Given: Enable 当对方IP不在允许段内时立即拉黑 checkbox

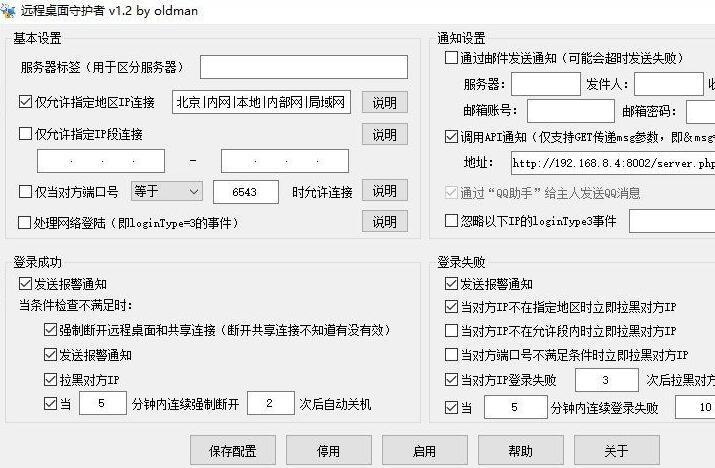Looking at the screenshot, I should (x=451, y=331).
